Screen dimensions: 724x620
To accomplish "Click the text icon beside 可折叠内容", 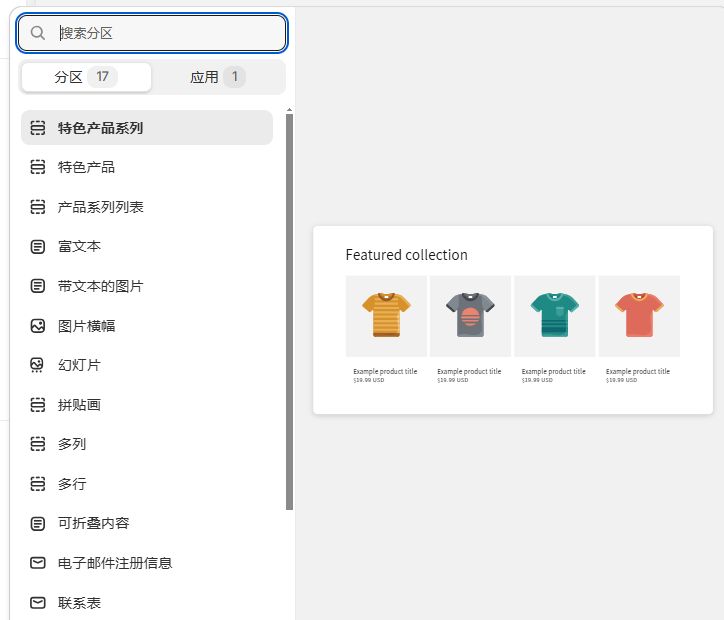I will (x=38, y=524).
